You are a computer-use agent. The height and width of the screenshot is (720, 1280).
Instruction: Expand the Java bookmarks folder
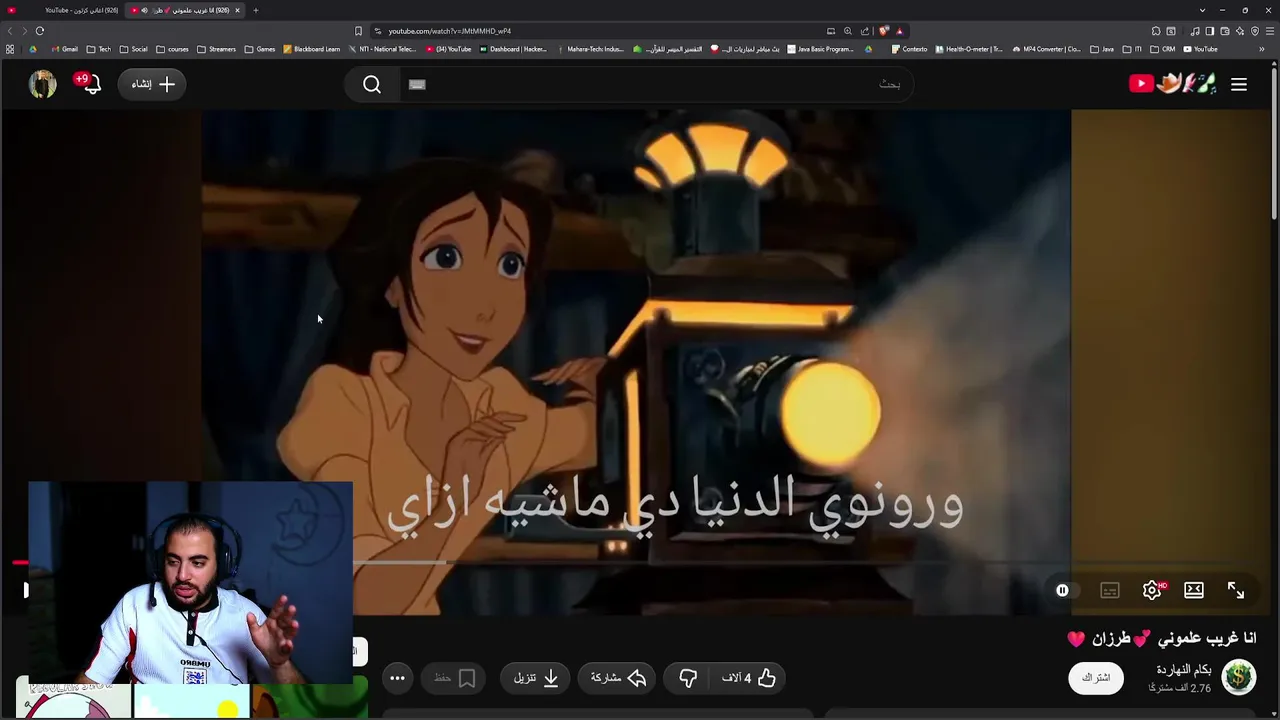1101,49
